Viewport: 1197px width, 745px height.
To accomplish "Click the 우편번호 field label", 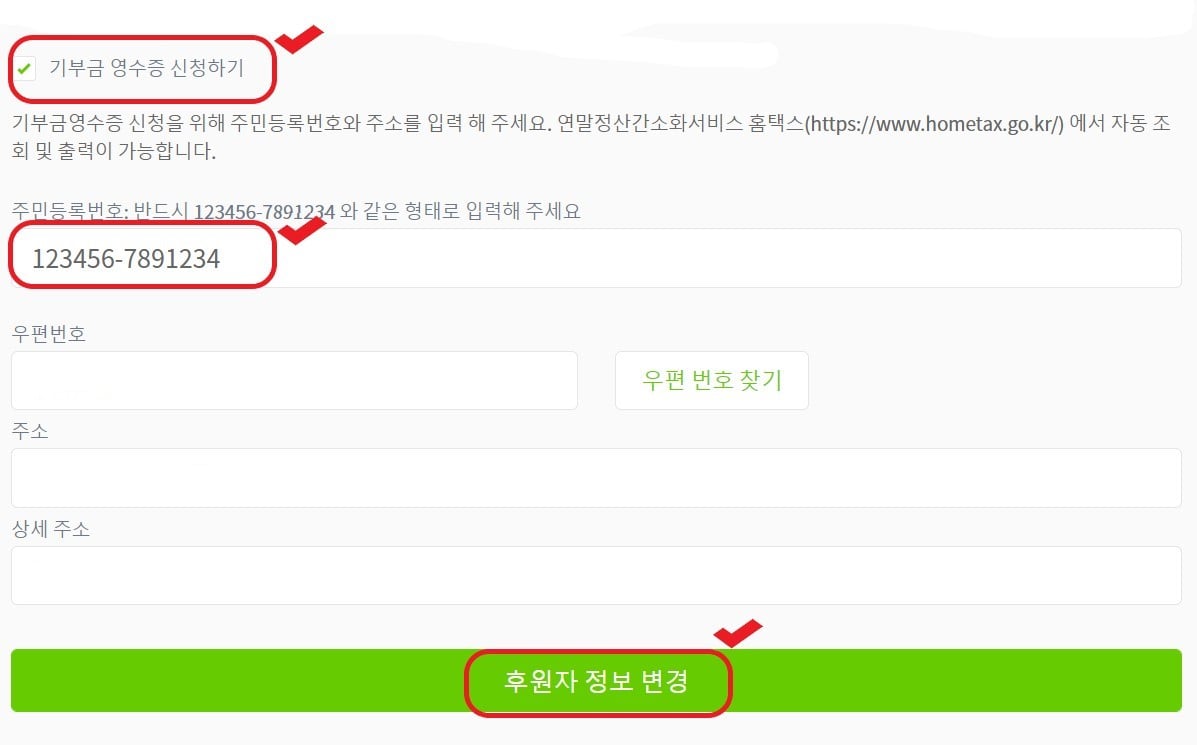I will click(49, 334).
